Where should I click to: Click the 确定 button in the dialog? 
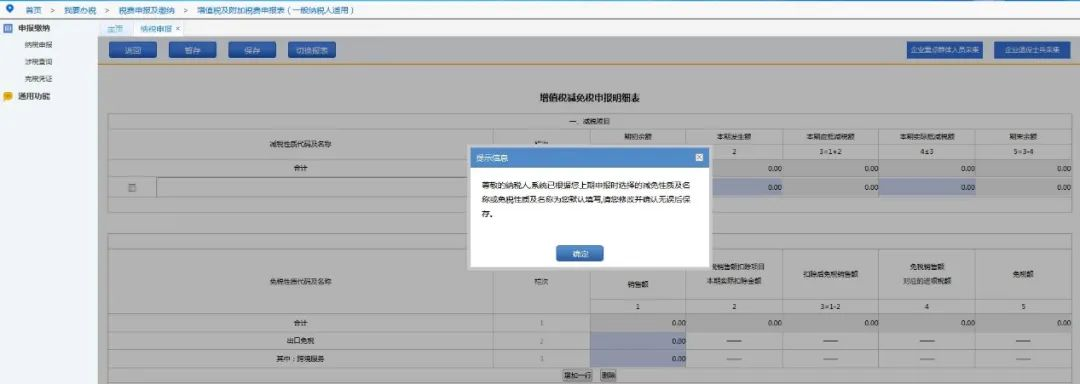point(579,253)
